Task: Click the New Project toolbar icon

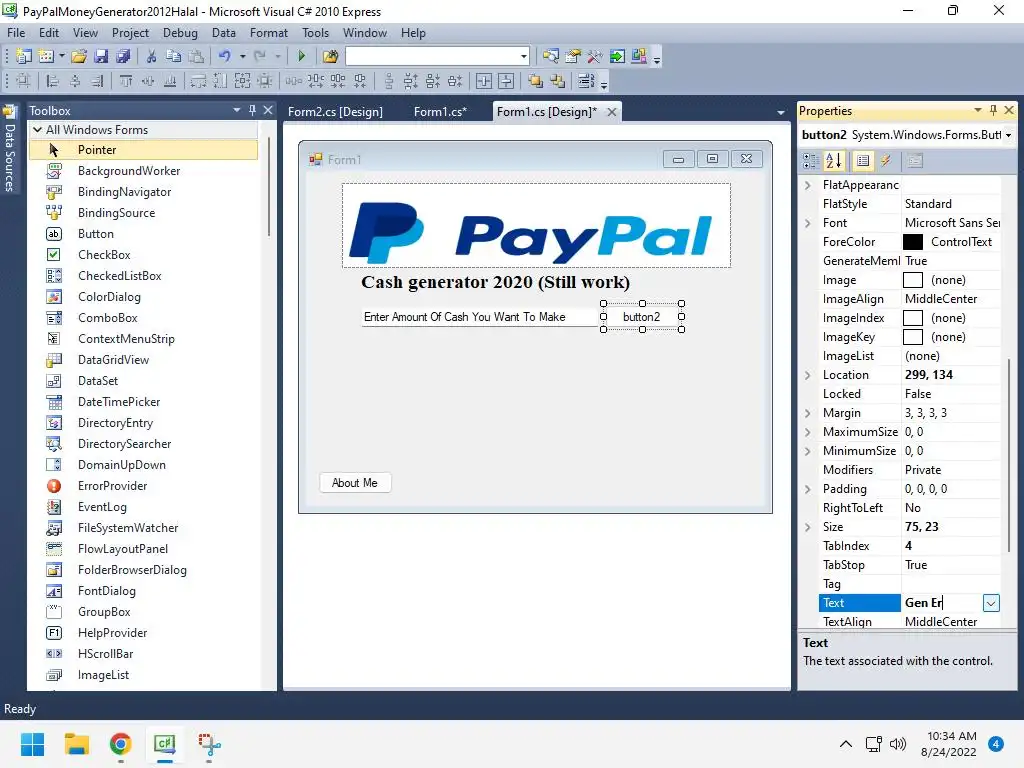Action: [24, 56]
